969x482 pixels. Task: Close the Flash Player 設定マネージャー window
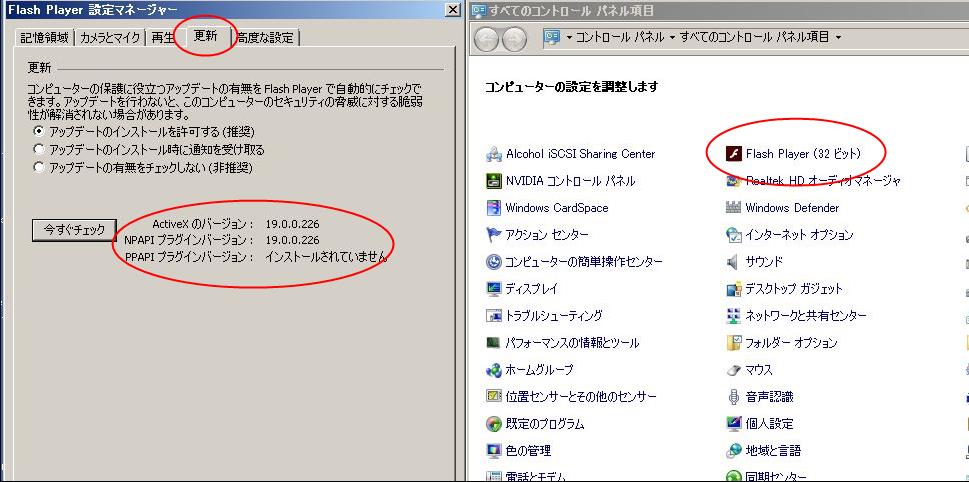pyautogui.click(x=453, y=9)
